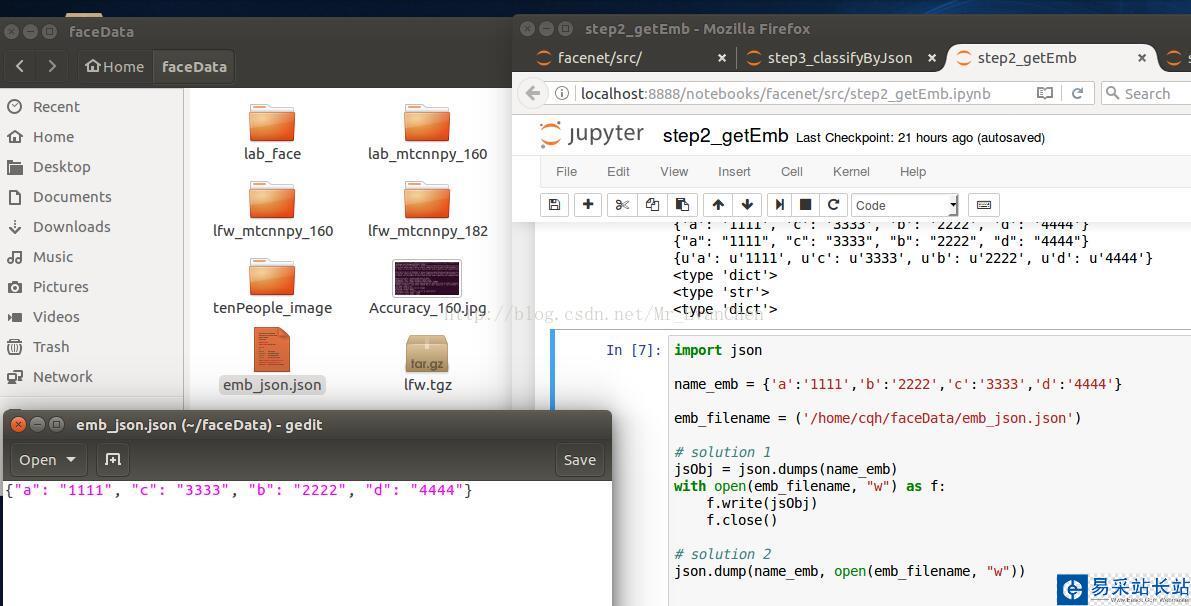1191x606 pixels.
Task: Select the lfw_mtcnnpy_160 folder
Action: (x=273, y=210)
